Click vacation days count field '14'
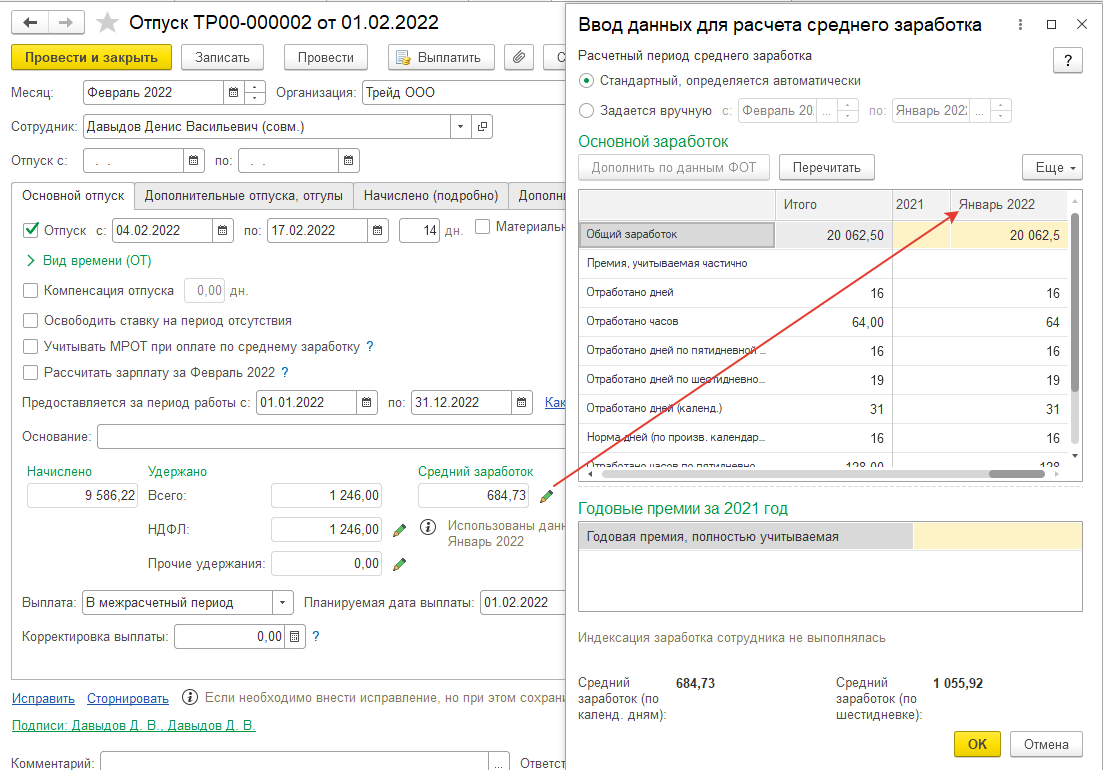The width and height of the screenshot is (1103, 770). coord(419,231)
